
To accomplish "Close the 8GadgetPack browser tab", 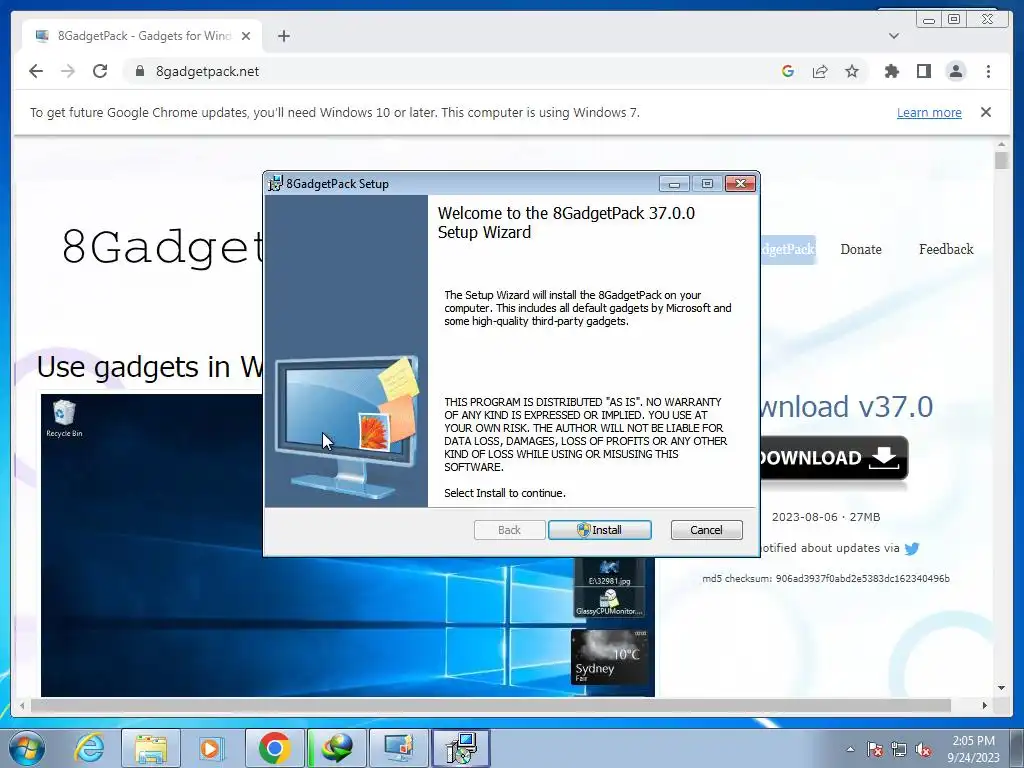I will (x=246, y=36).
